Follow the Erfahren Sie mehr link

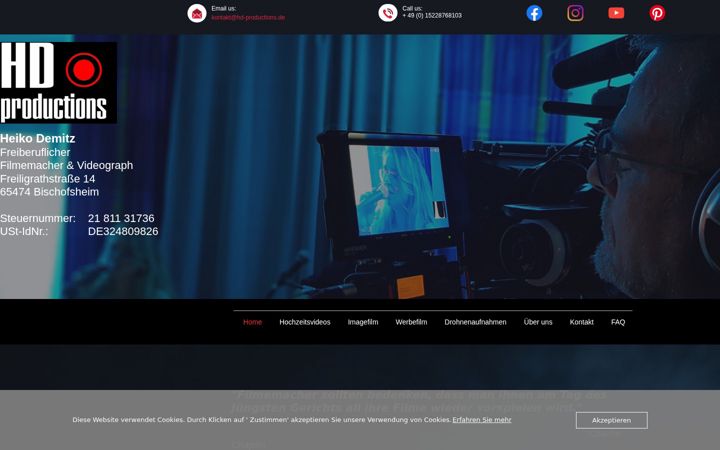482,420
